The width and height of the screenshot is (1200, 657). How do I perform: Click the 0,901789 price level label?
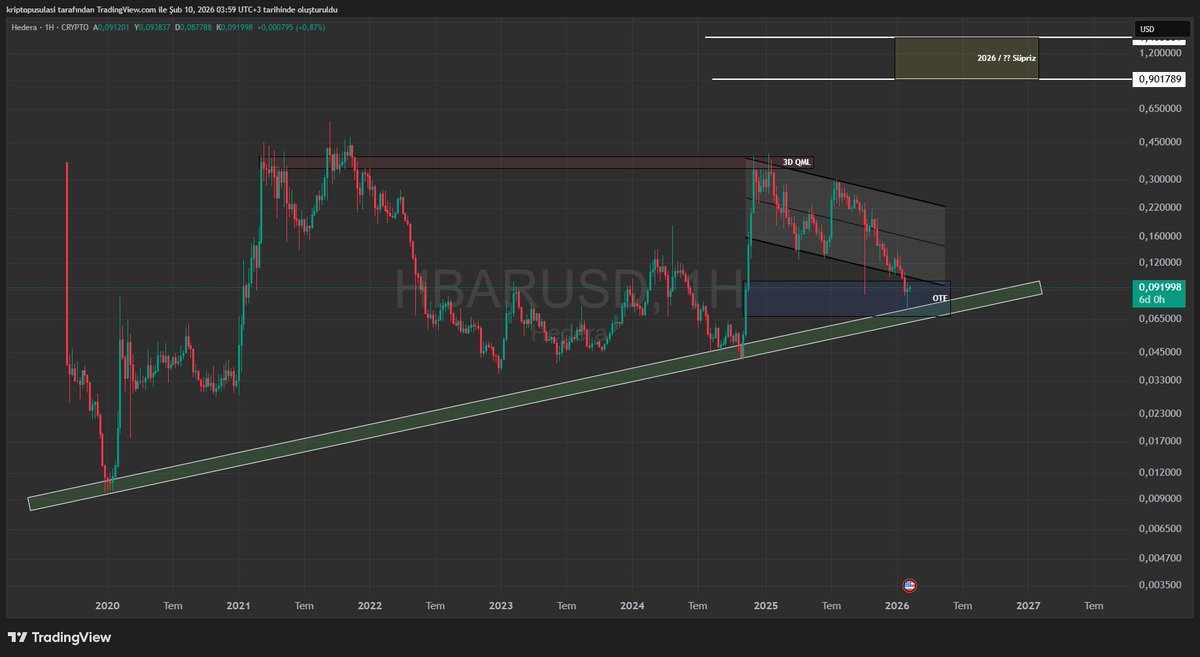pos(1160,79)
